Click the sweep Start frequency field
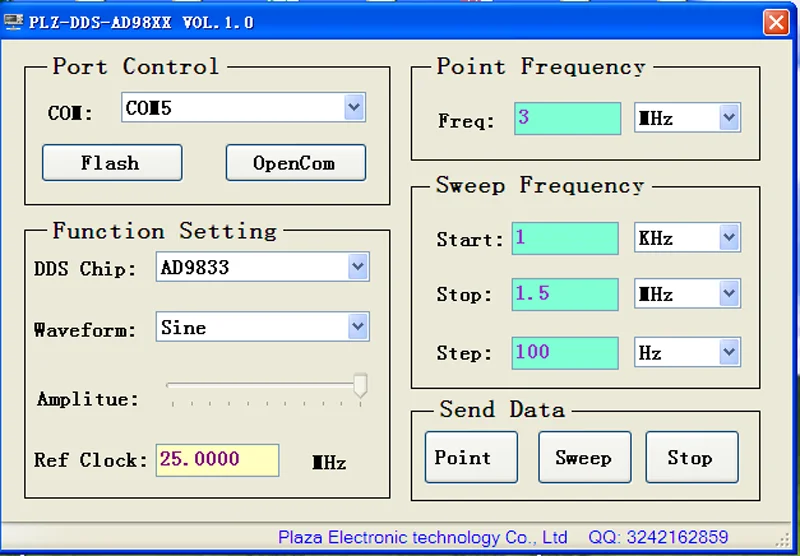 coord(566,238)
